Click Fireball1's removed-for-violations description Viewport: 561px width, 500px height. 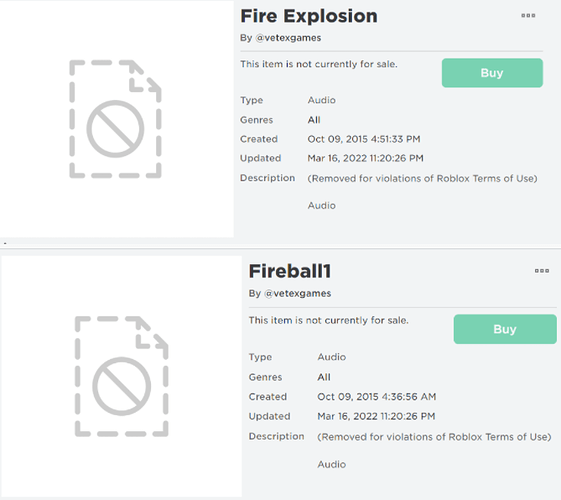(x=434, y=437)
